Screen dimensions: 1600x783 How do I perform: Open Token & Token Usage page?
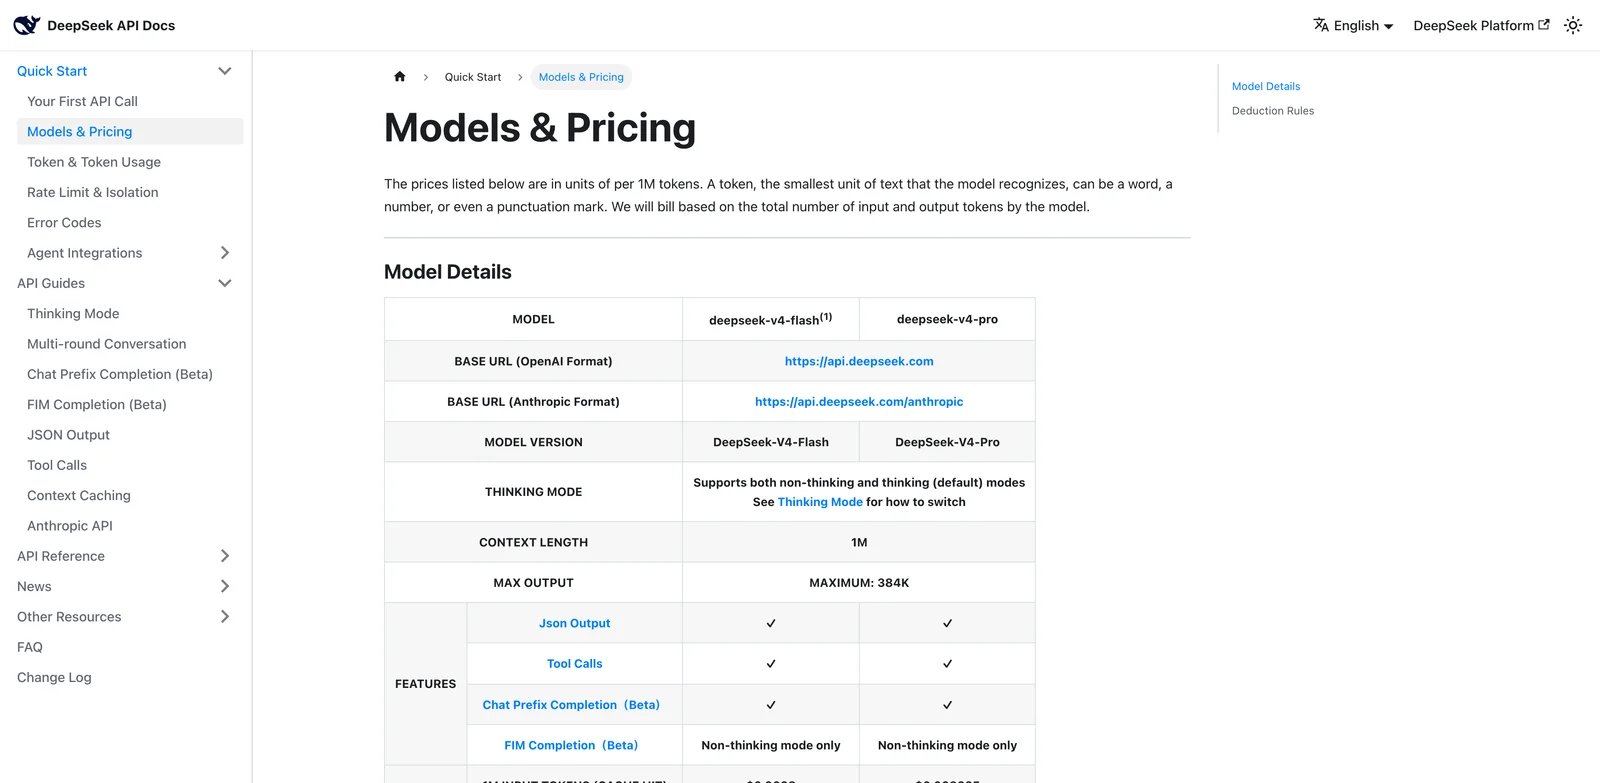94,162
